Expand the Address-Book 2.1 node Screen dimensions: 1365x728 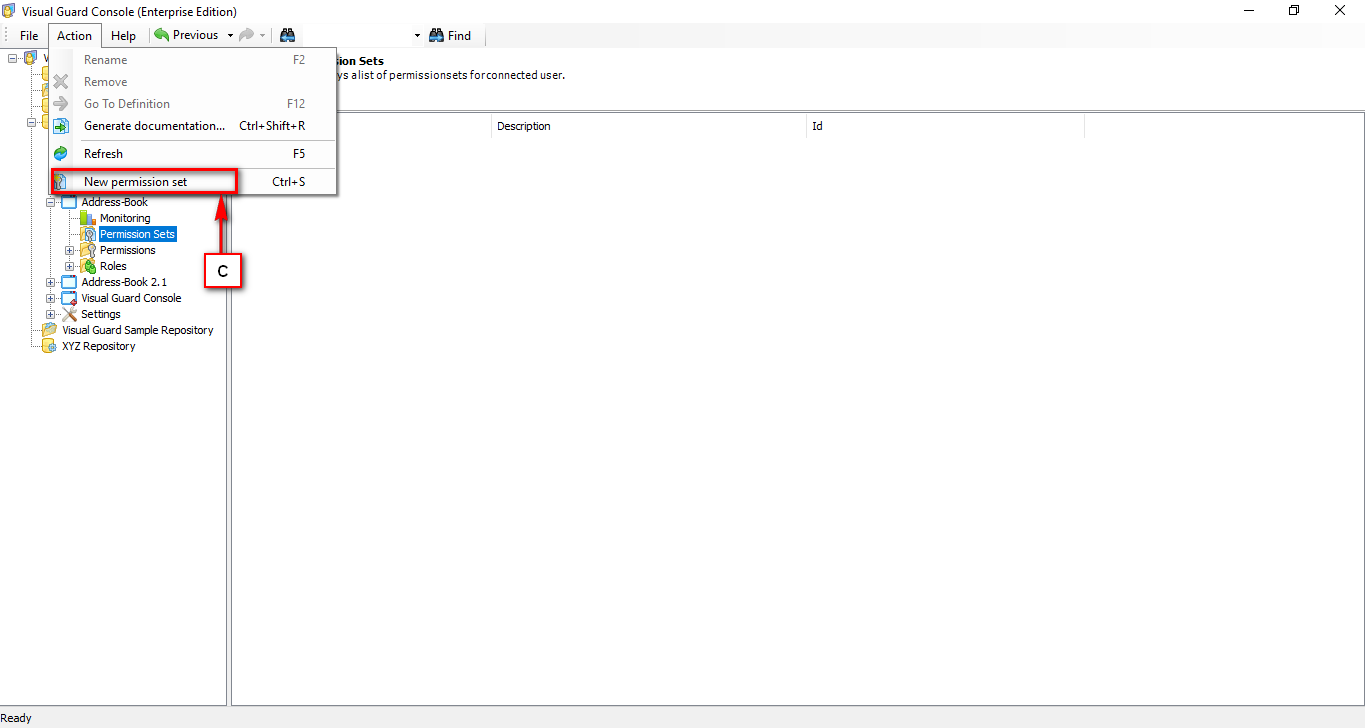[50, 281]
